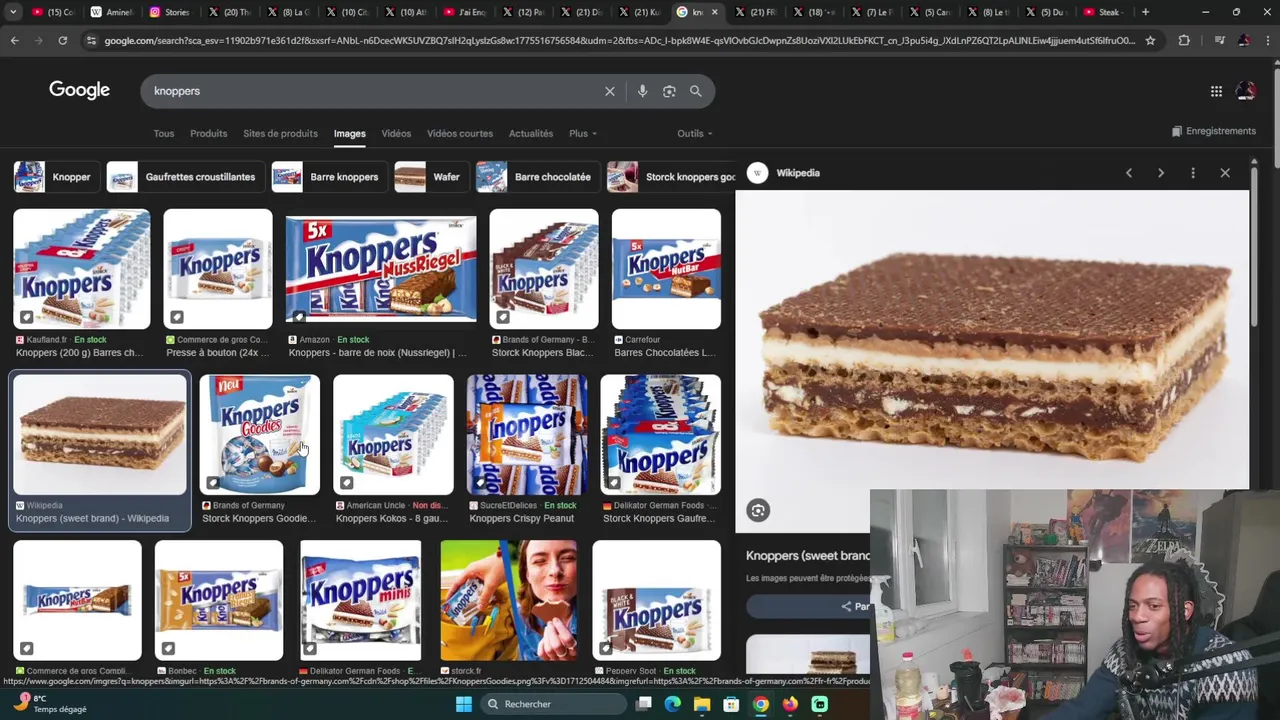Image resolution: width=1280 pixels, height=720 pixels.
Task: Close the Wikipedia image preview panel
Action: click(1225, 173)
